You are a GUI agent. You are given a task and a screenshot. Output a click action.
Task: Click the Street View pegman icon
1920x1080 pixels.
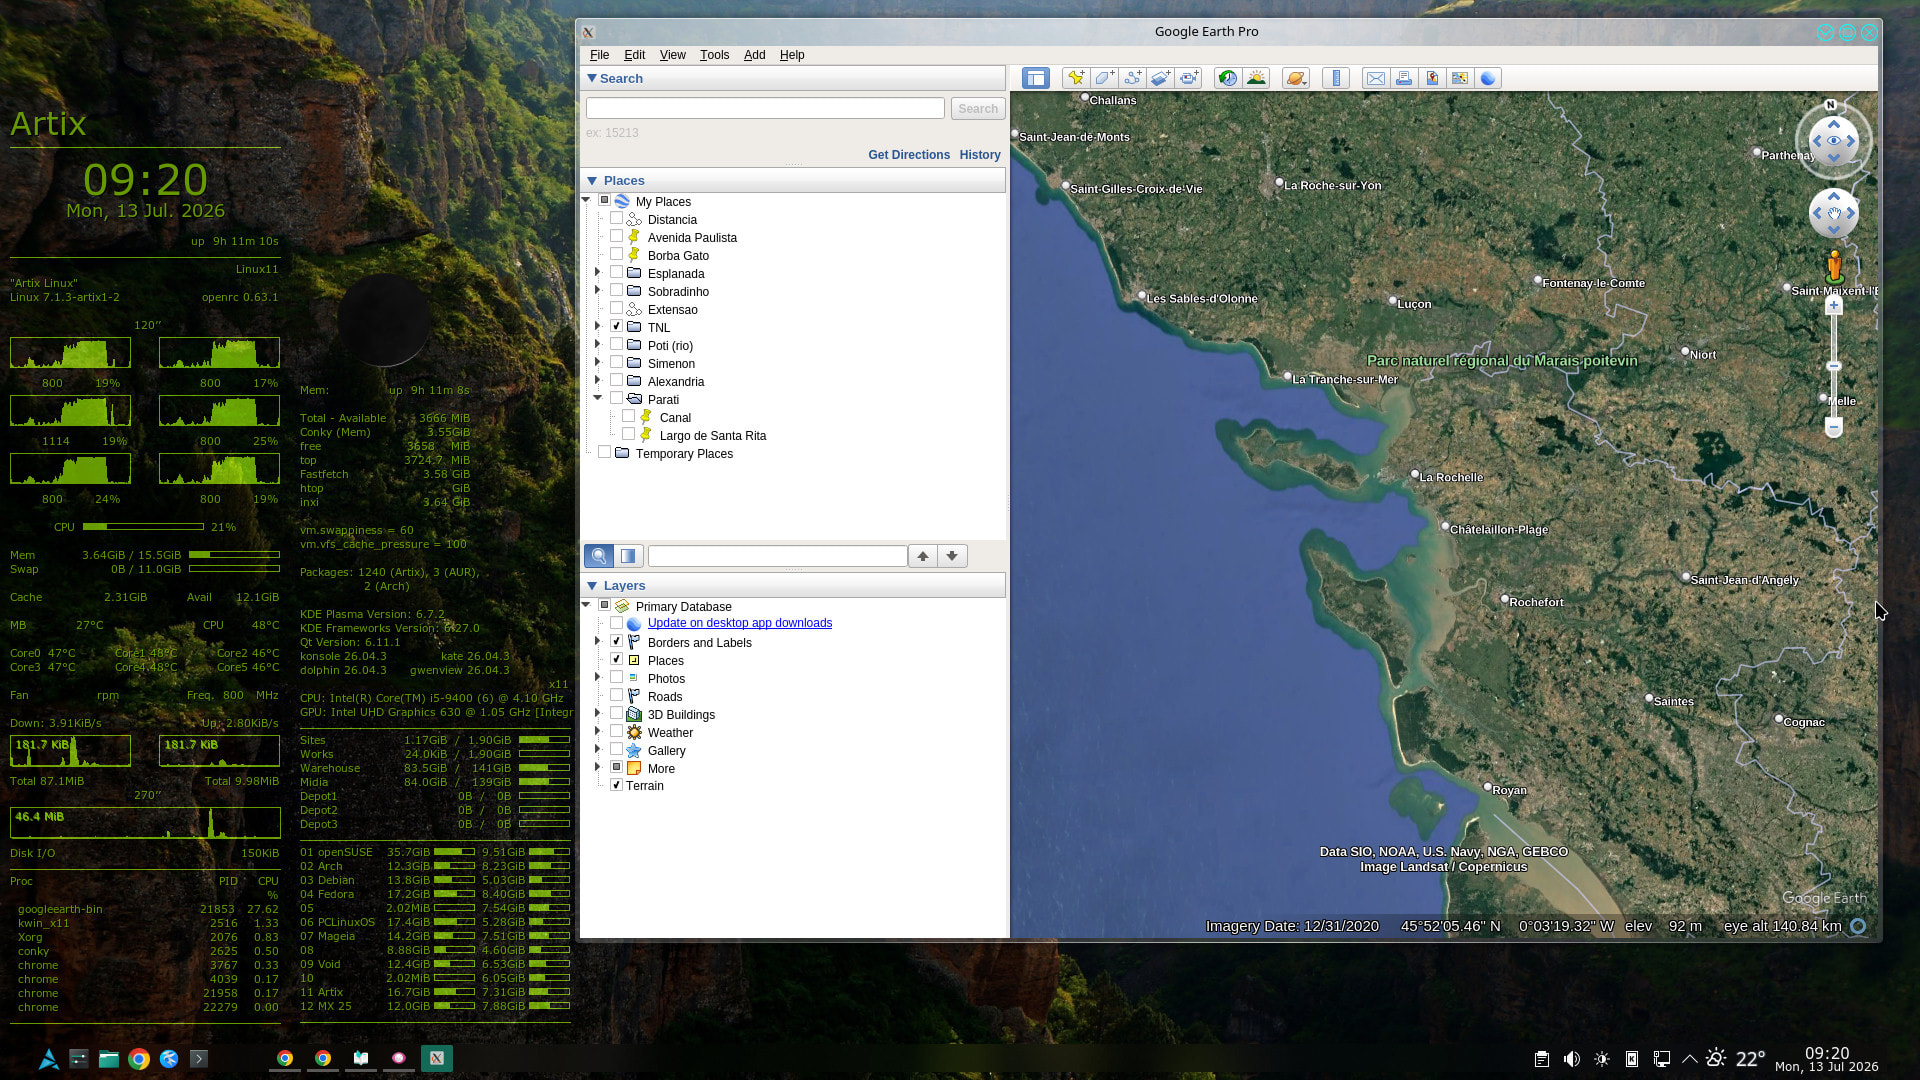coord(1834,266)
